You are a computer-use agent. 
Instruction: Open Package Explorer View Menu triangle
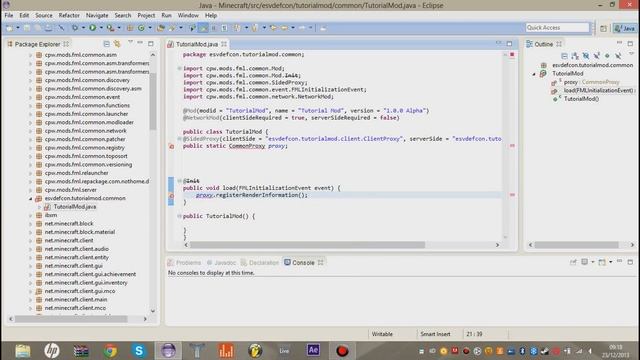pyautogui.click(x=130, y=42)
